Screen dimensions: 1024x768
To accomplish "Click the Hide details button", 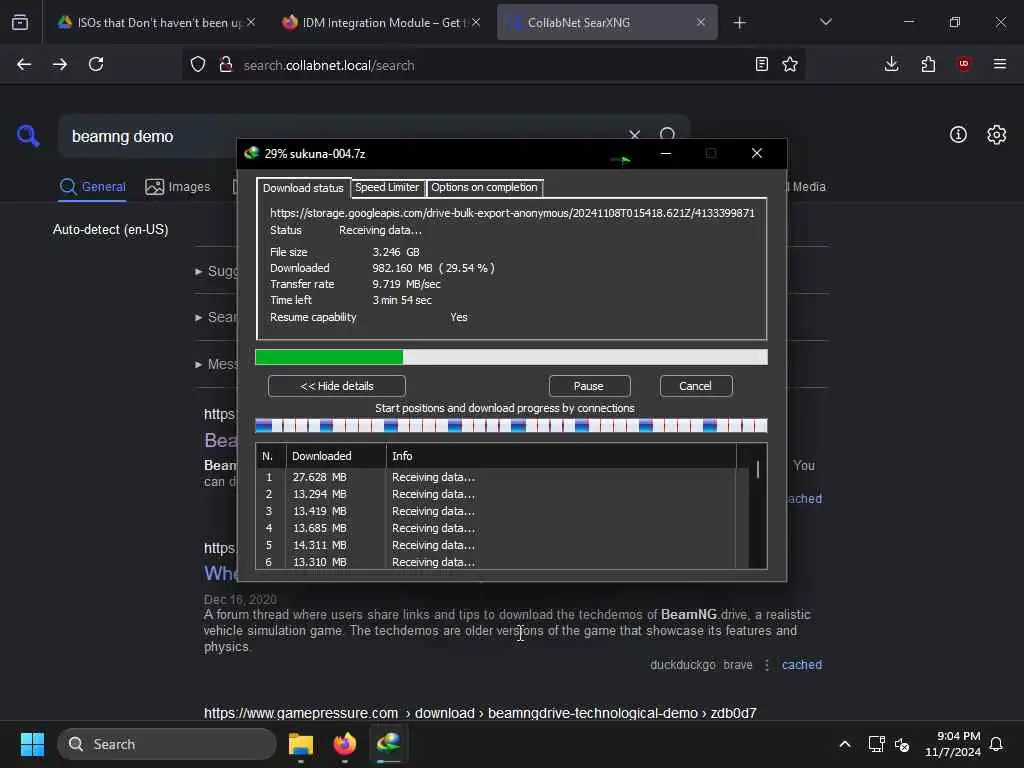I will [336, 386].
